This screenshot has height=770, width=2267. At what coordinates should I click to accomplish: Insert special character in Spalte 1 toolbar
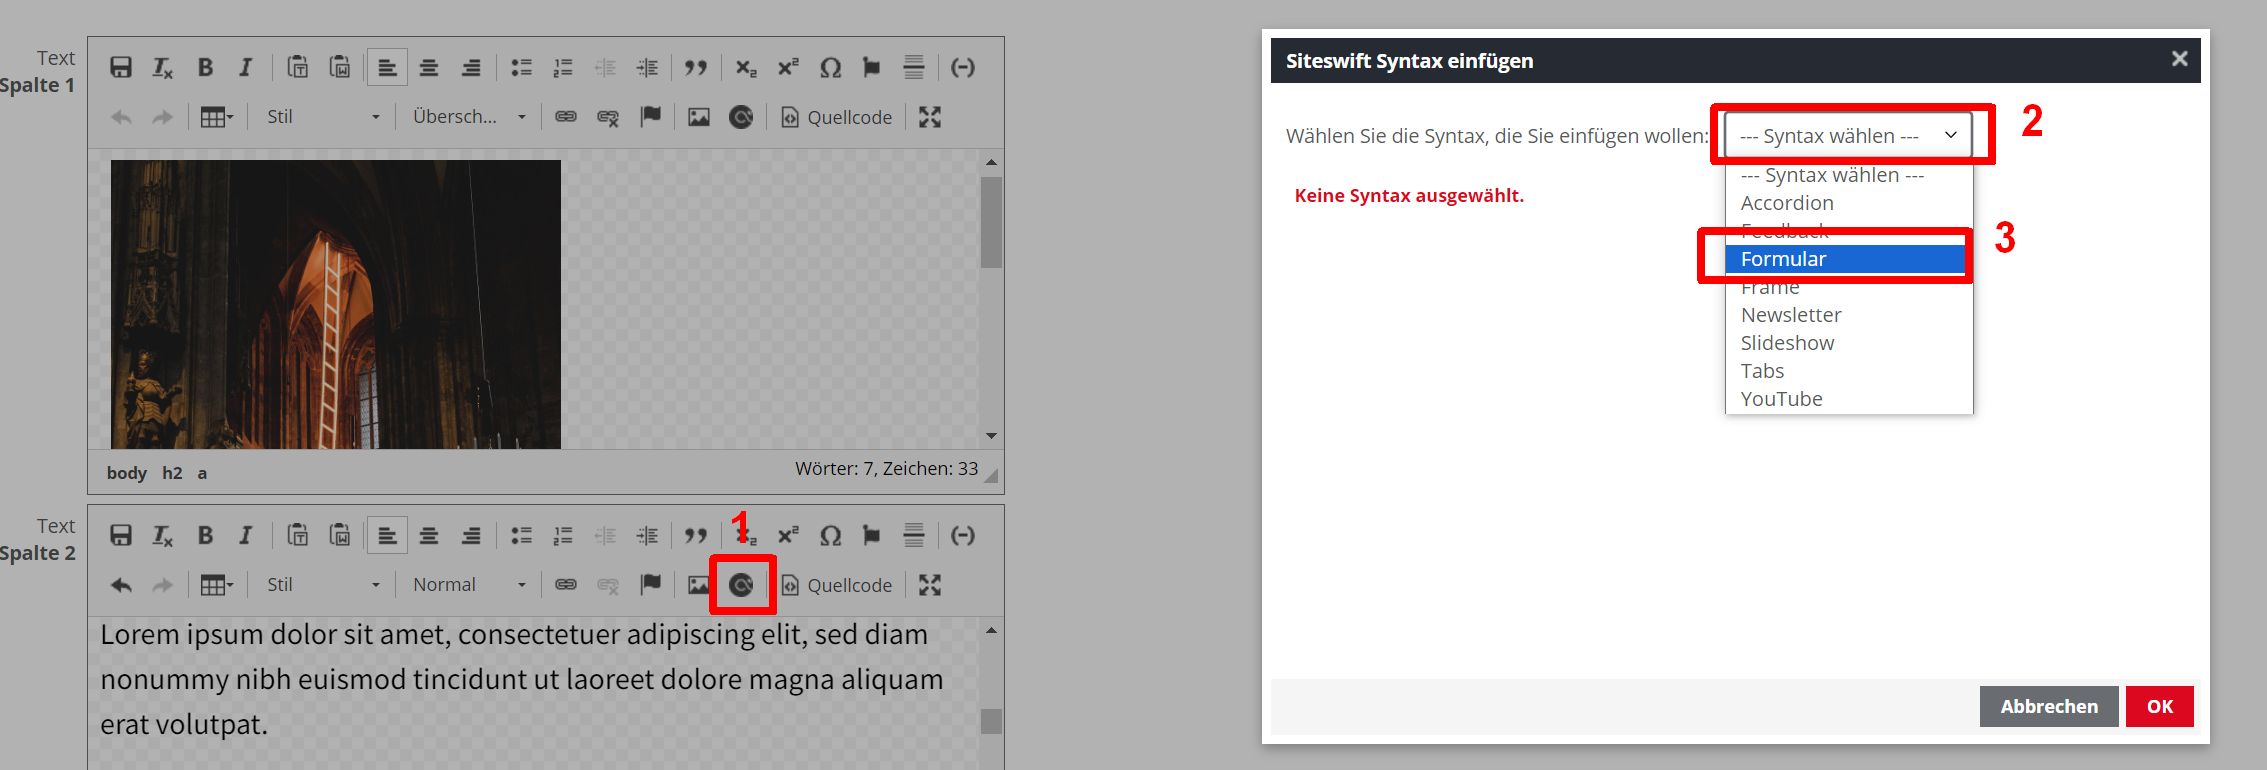click(x=830, y=67)
